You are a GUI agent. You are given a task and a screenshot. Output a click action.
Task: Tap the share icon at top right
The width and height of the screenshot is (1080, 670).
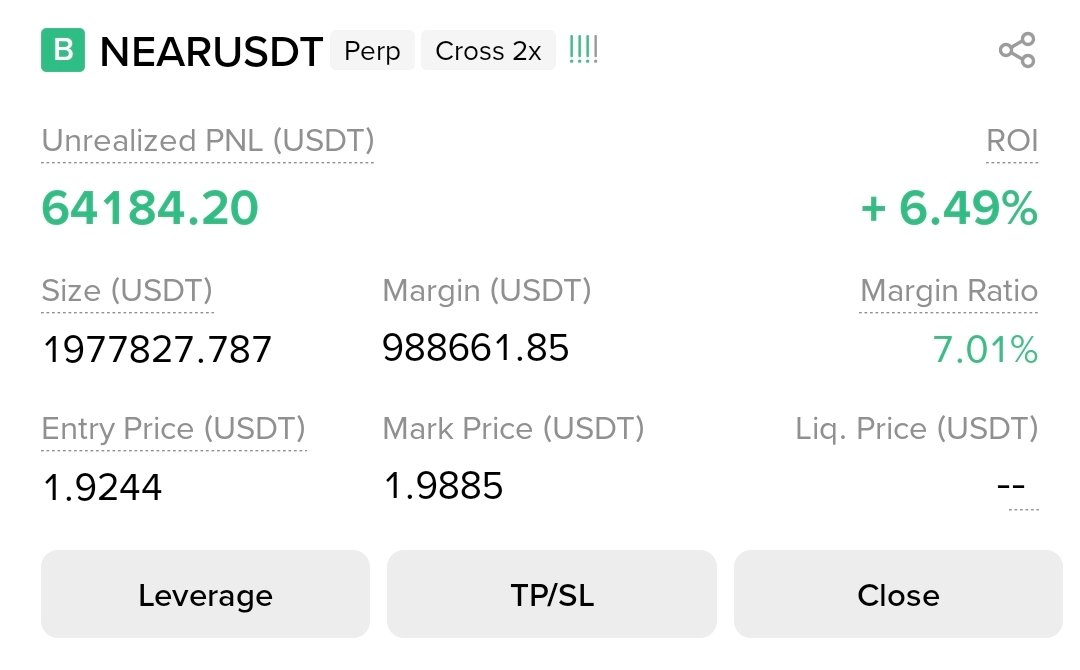pos(1017,50)
